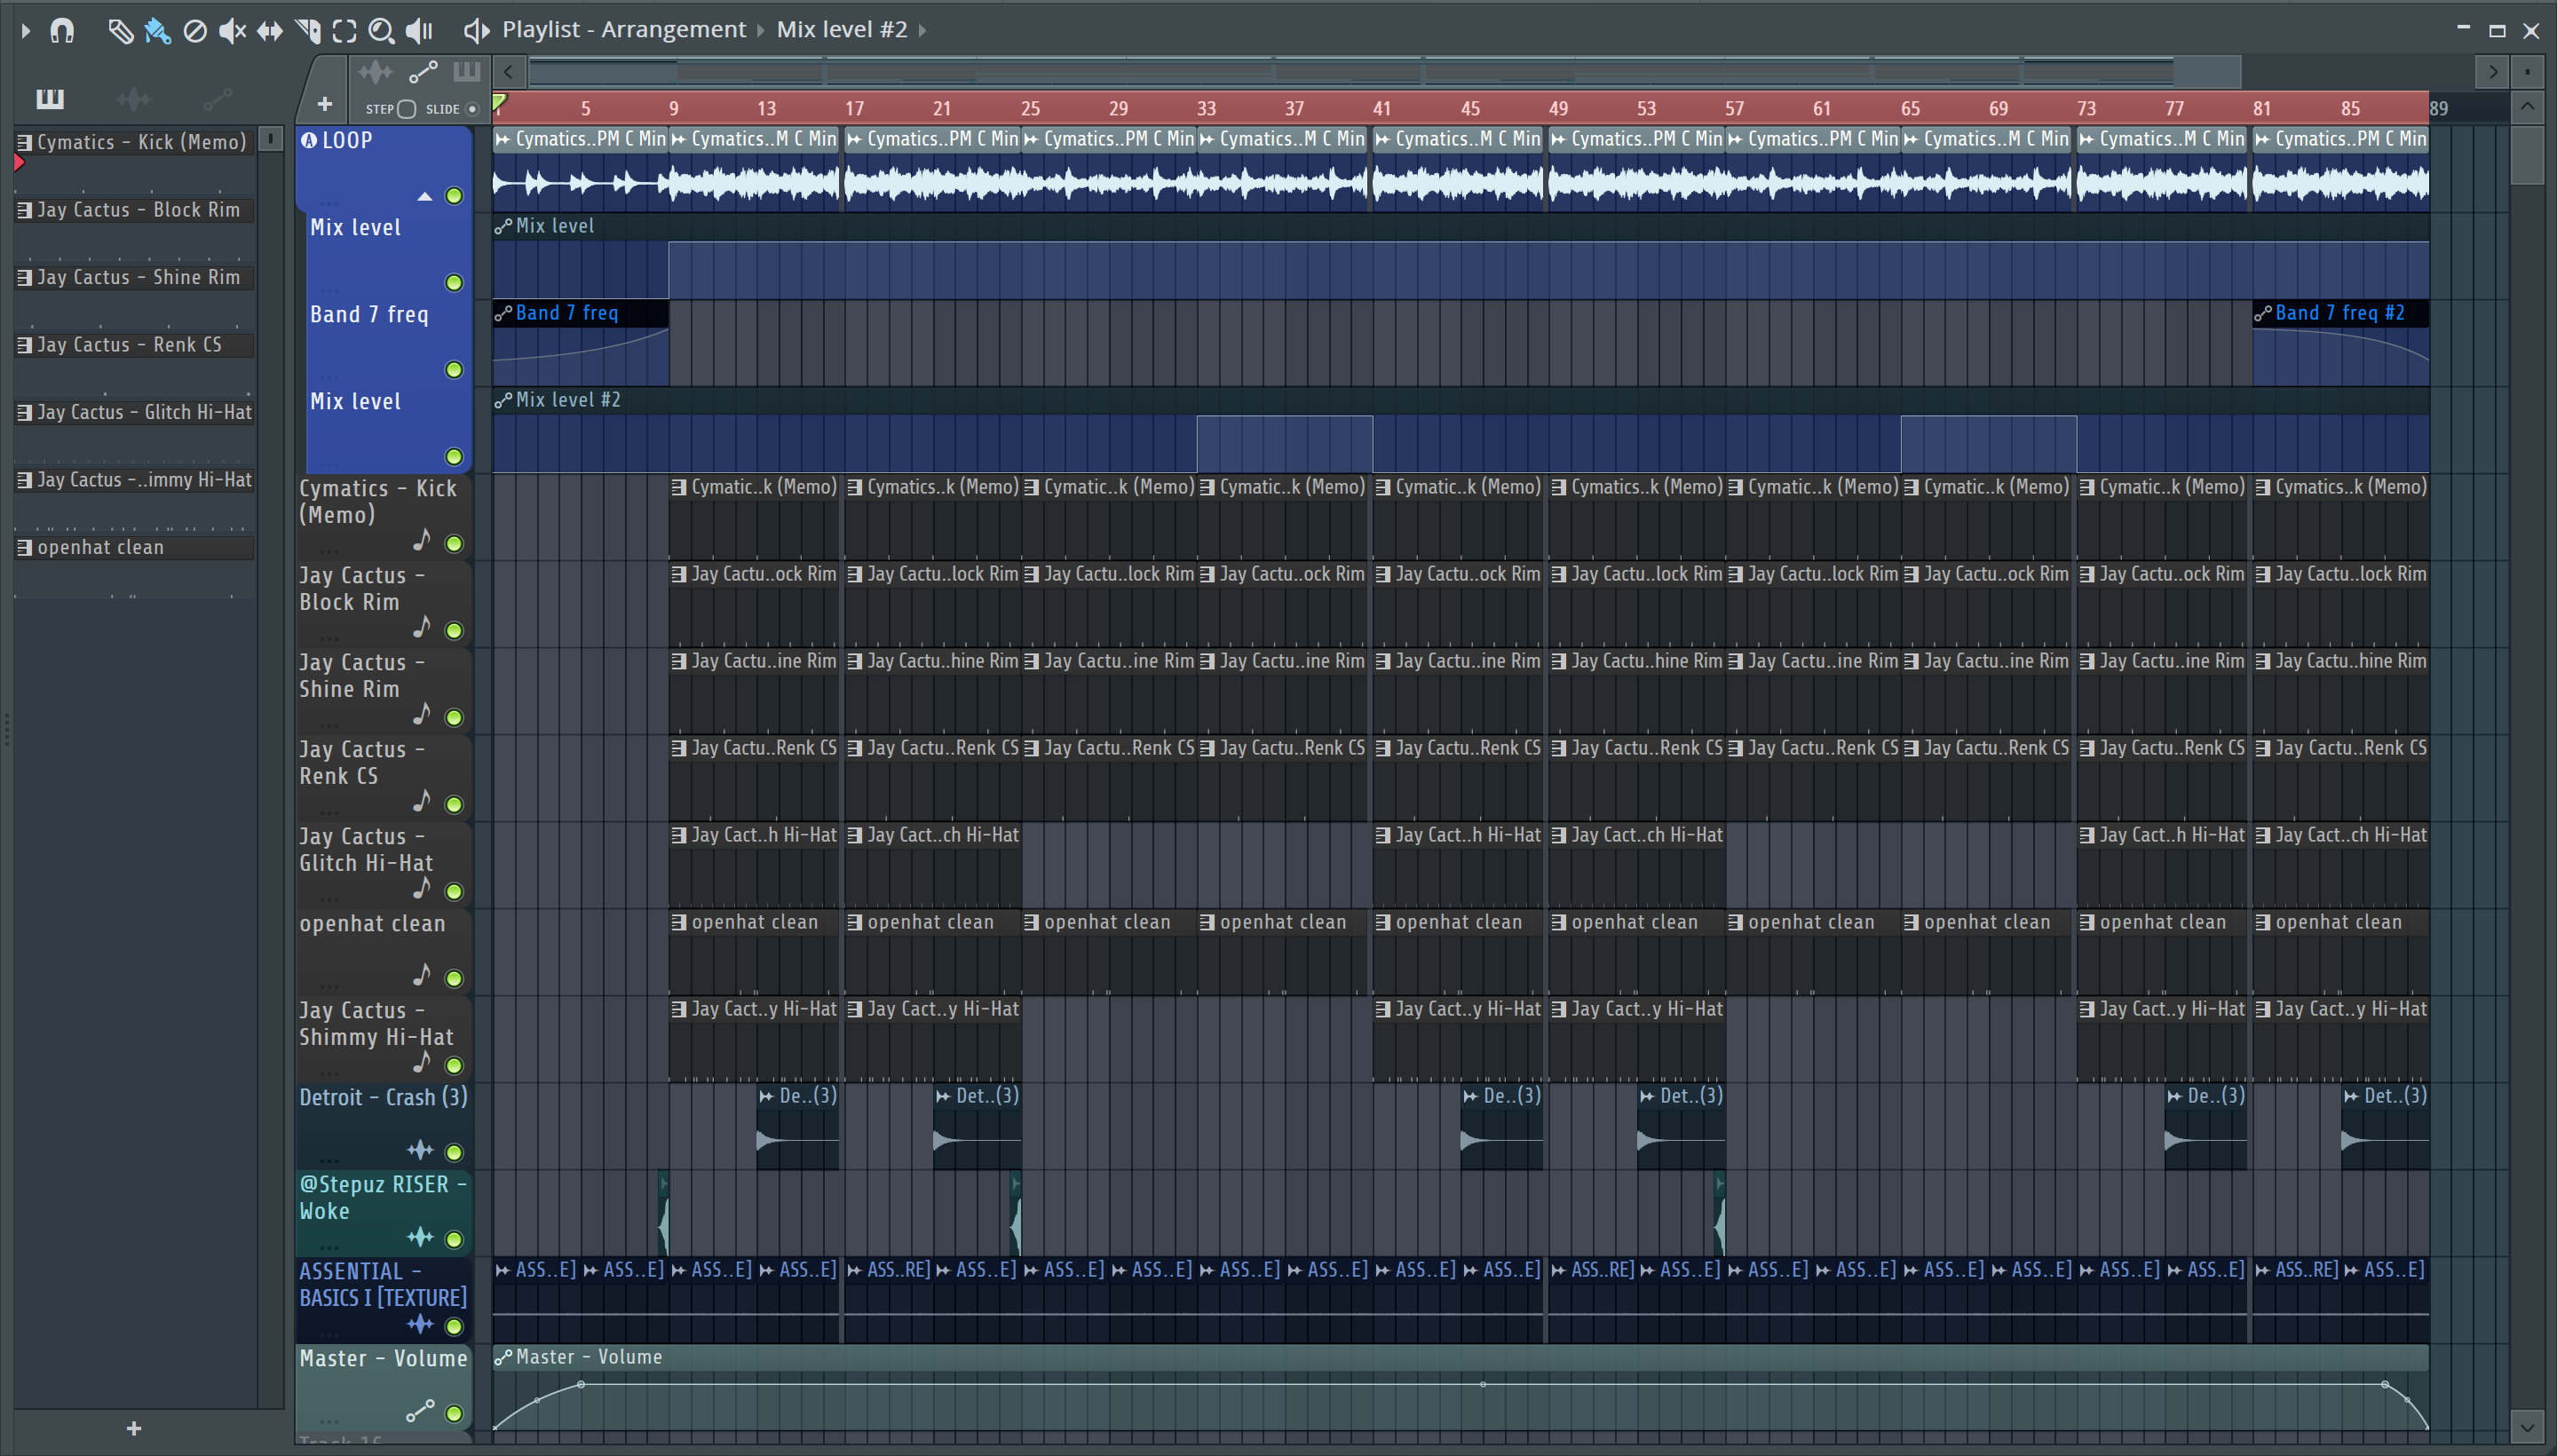Show pattern clips filter in track header

[x=466, y=71]
